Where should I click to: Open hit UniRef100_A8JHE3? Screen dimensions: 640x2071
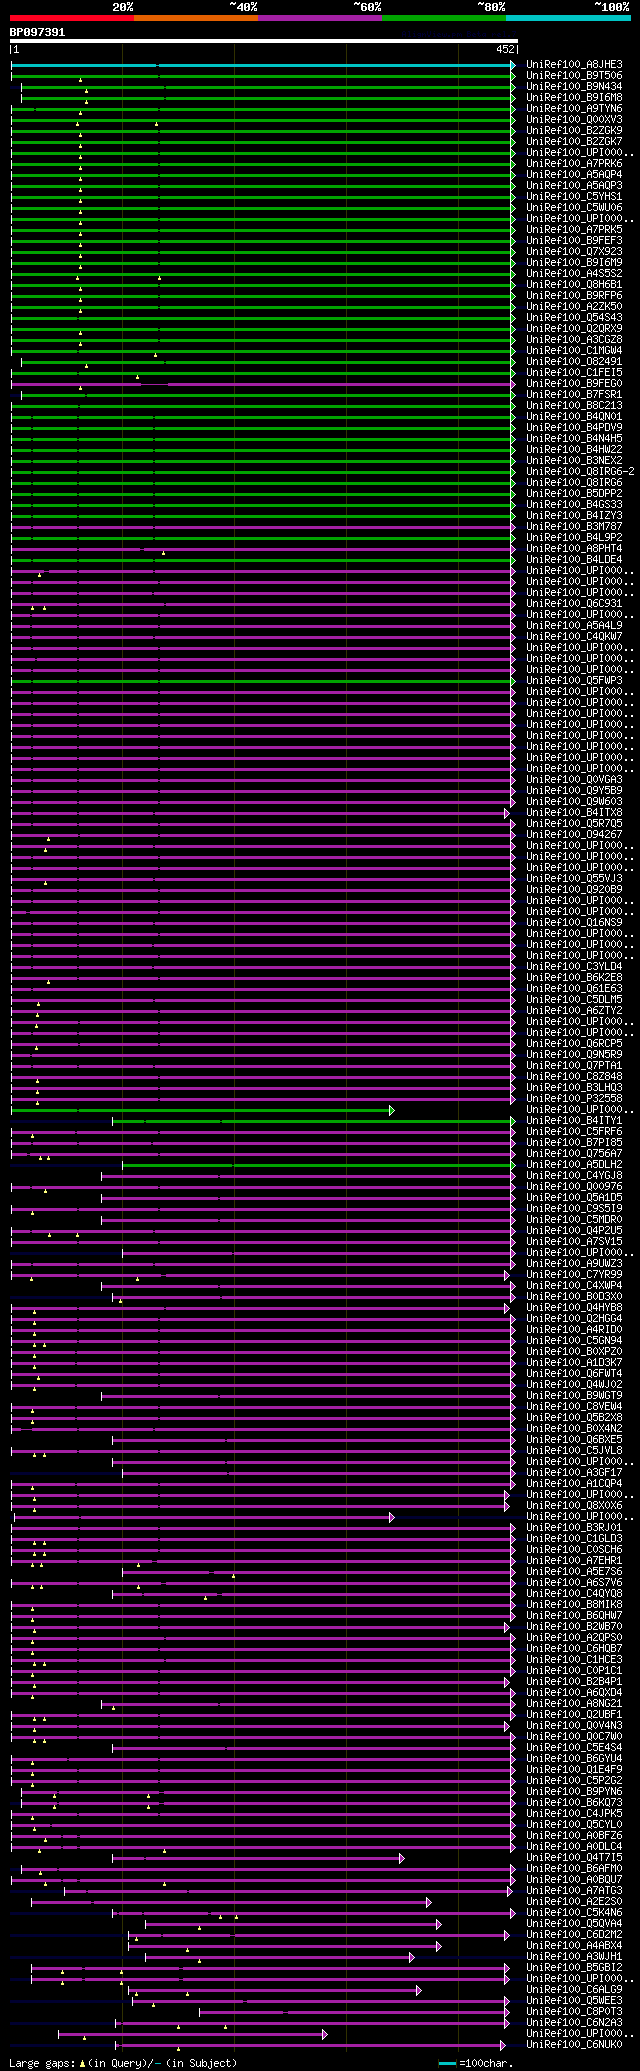[x=574, y=65]
